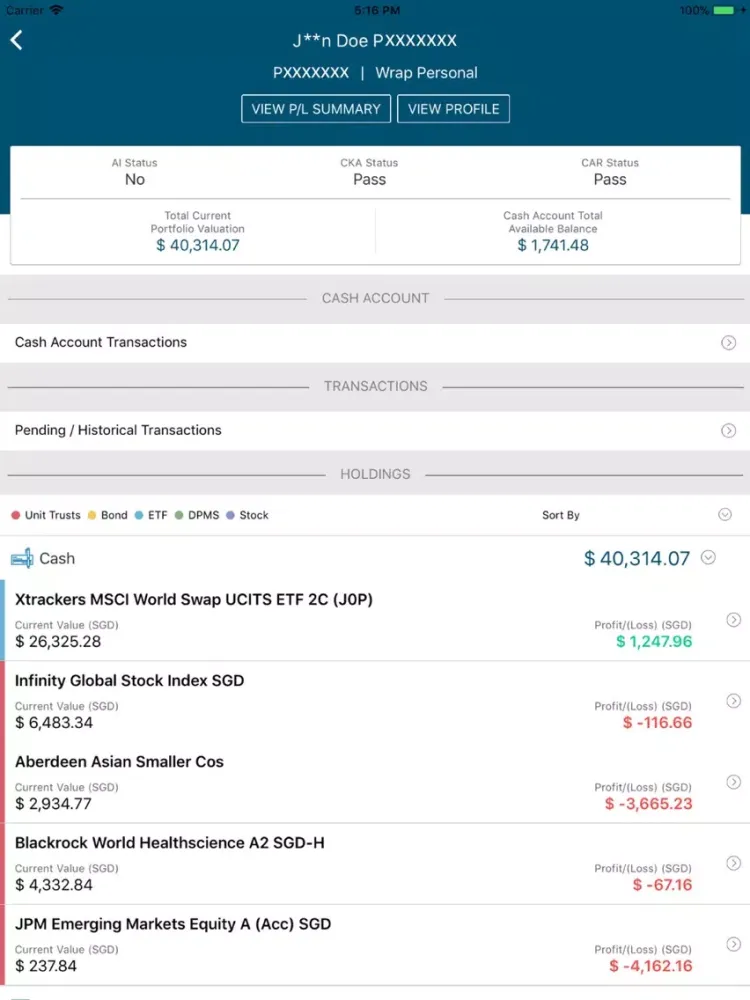Tap the back arrow icon

17,40
